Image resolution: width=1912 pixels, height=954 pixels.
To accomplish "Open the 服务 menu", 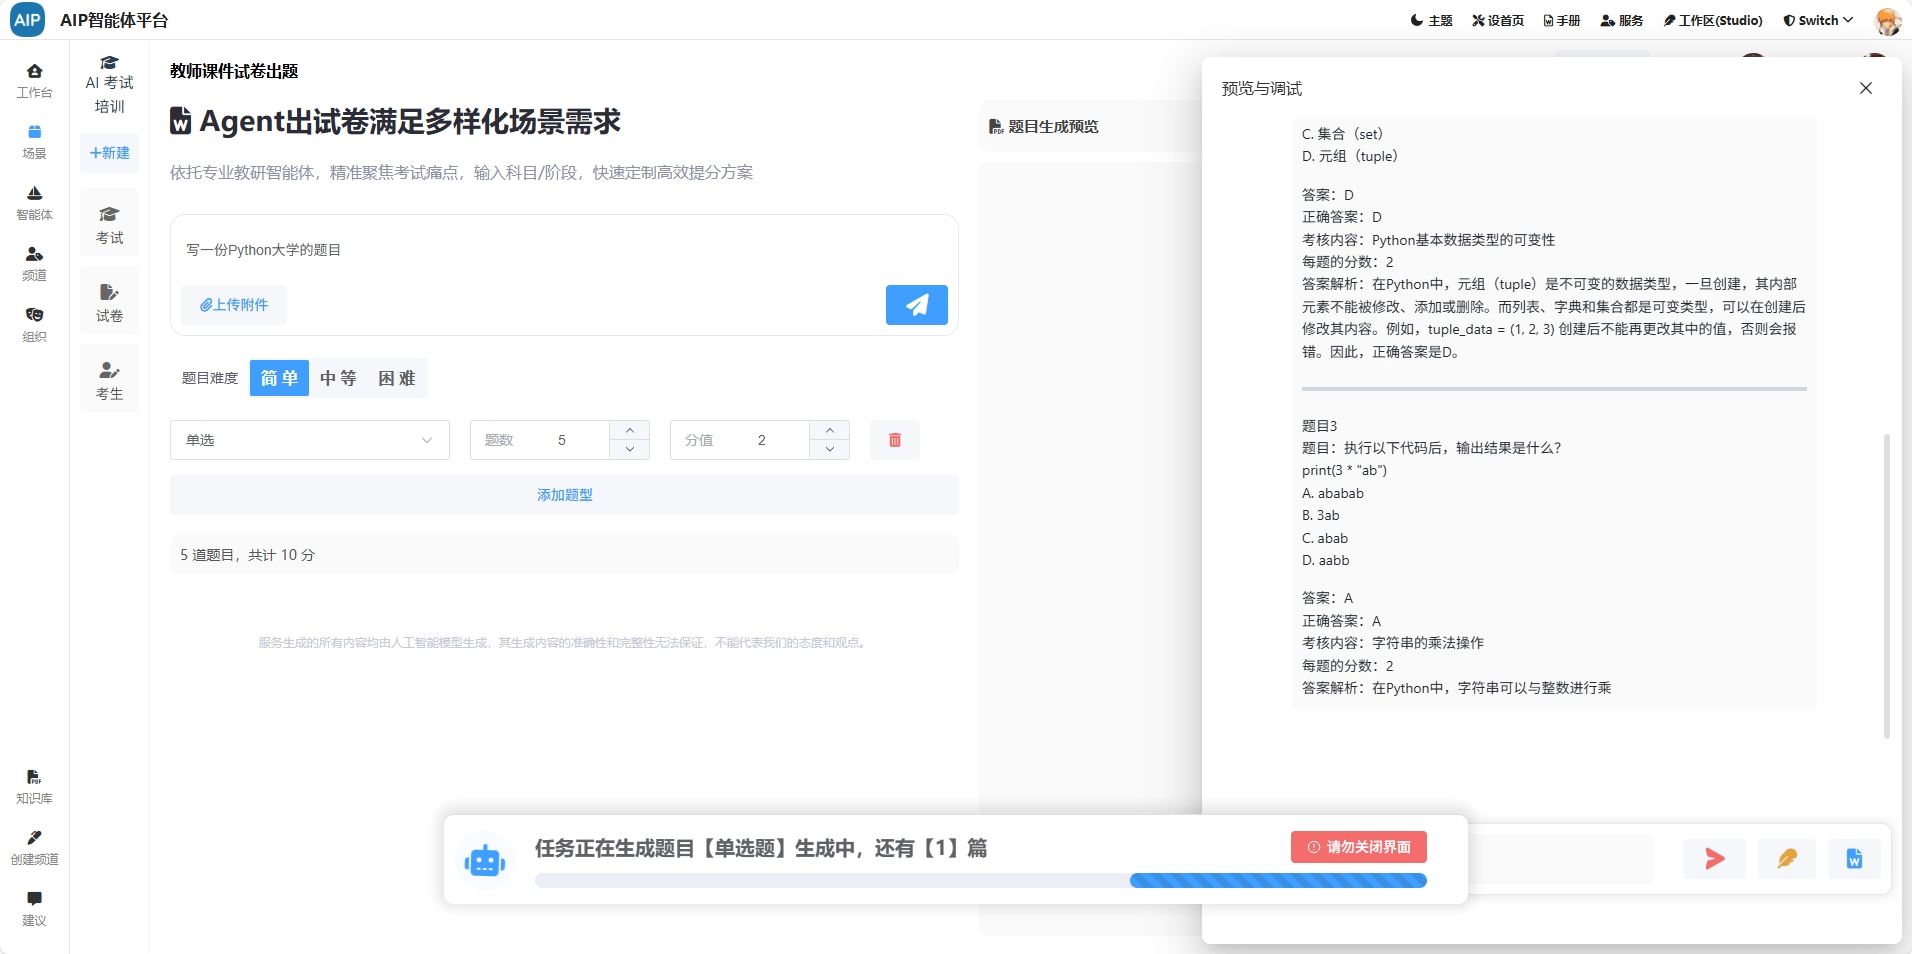I will coord(1622,20).
